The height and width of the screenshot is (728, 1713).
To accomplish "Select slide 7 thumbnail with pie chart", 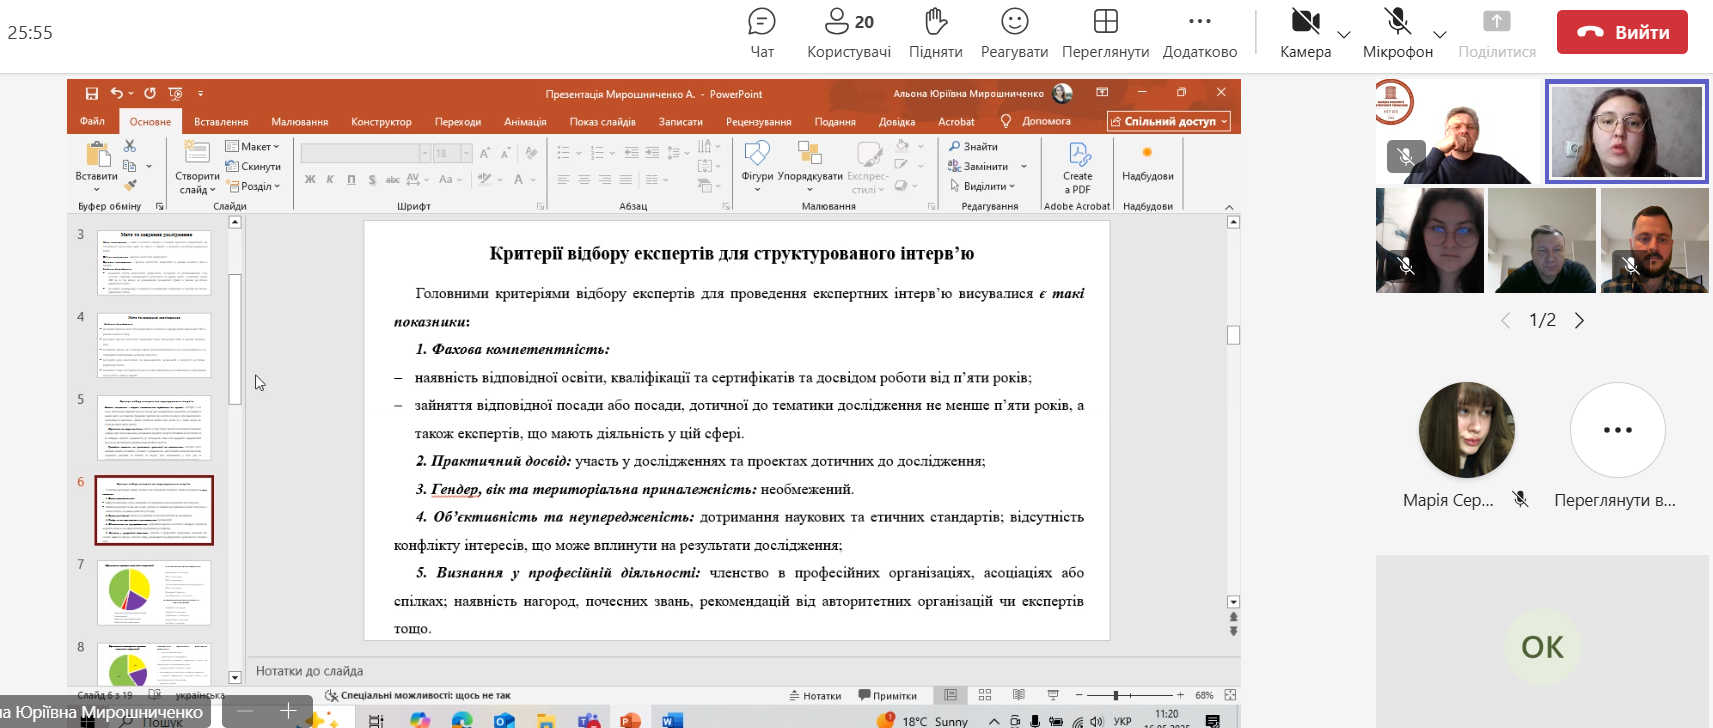I will coord(154,593).
